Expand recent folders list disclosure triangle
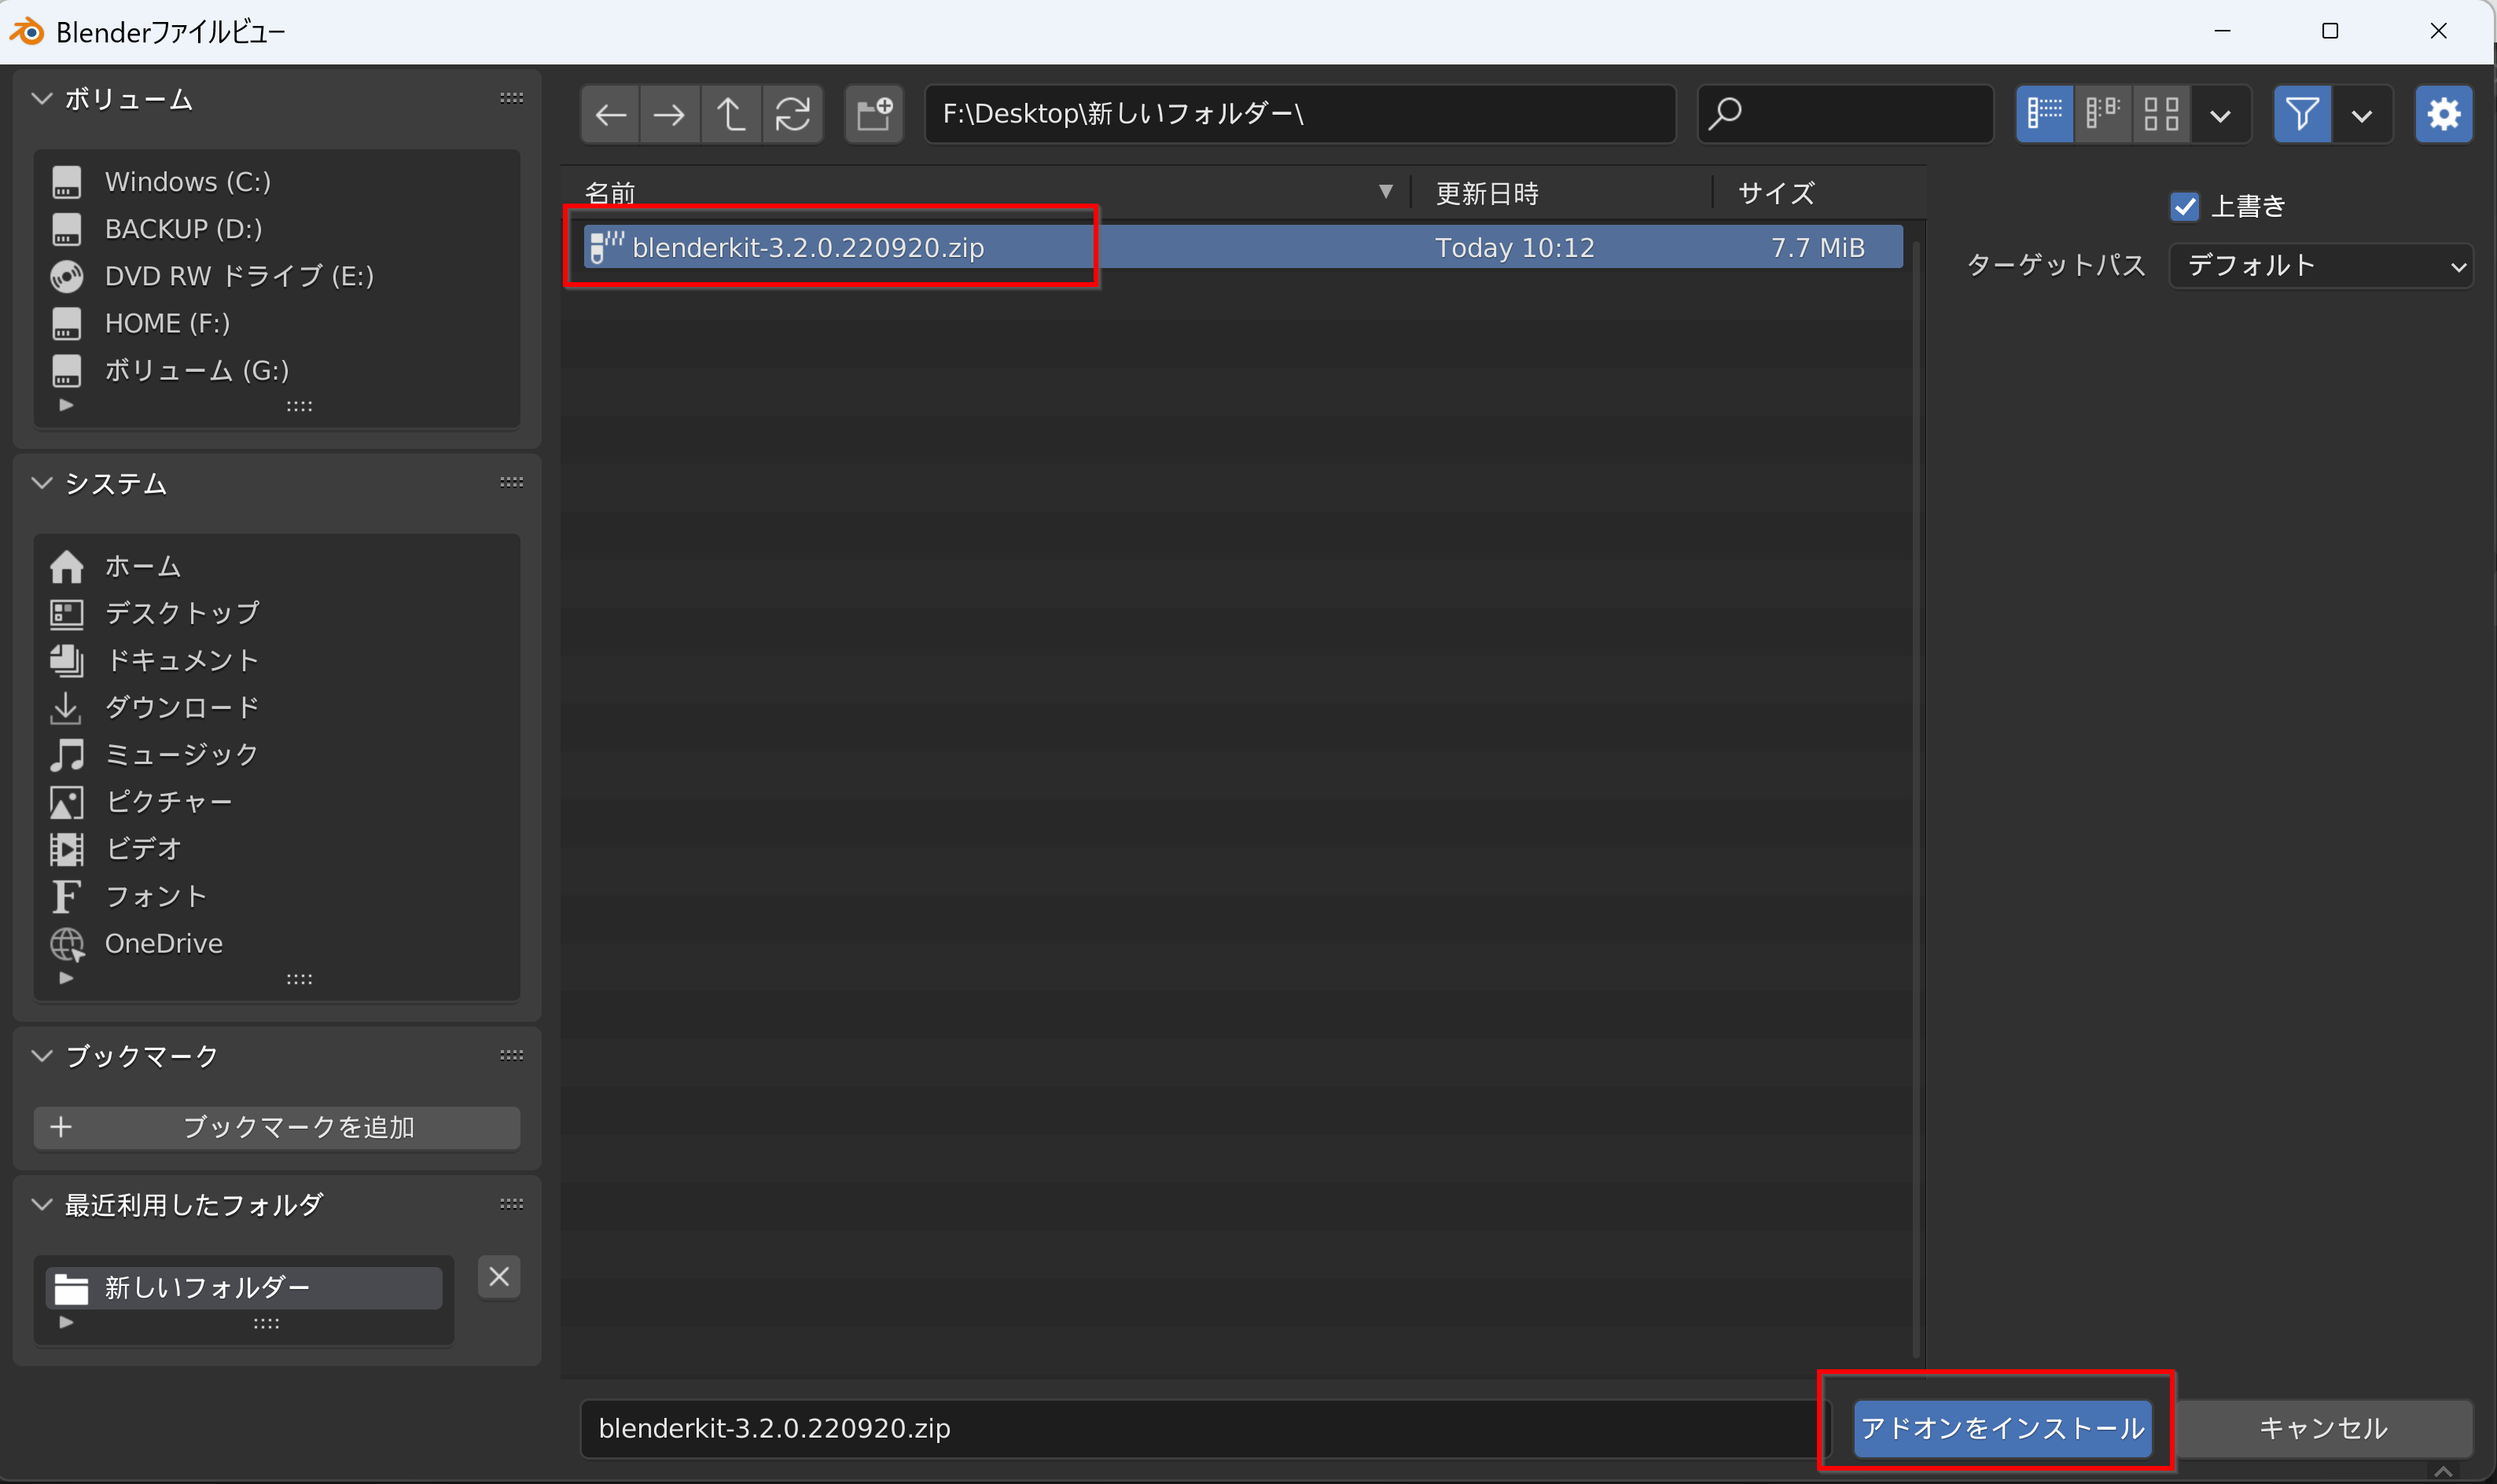This screenshot has height=1484, width=2497. tap(66, 1322)
